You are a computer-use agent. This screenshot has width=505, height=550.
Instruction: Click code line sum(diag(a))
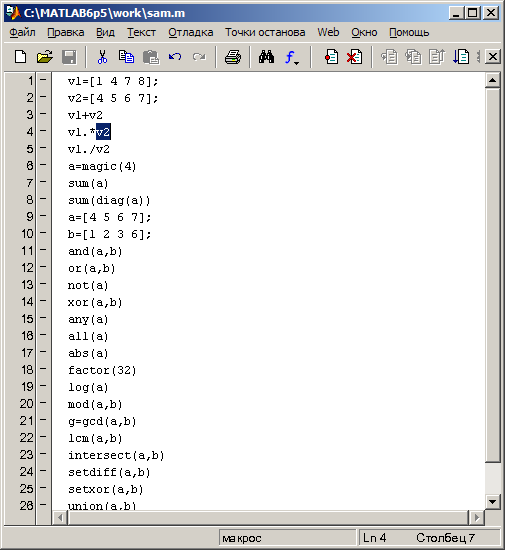pos(109,200)
